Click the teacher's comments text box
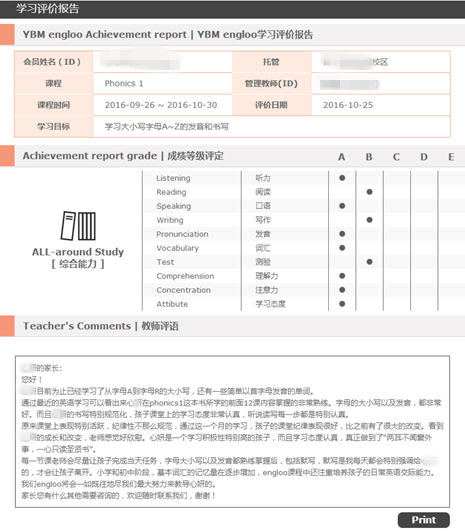 [232, 432]
